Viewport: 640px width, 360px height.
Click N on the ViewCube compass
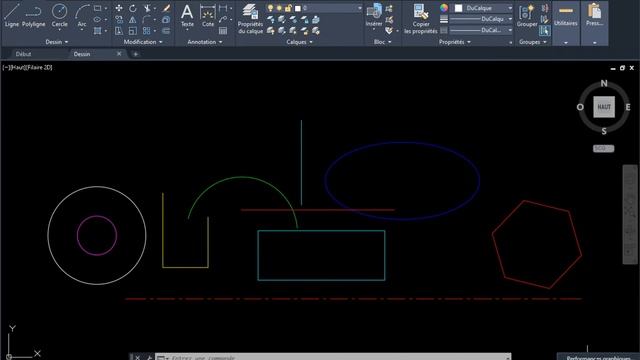pyautogui.click(x=604, y=83)
